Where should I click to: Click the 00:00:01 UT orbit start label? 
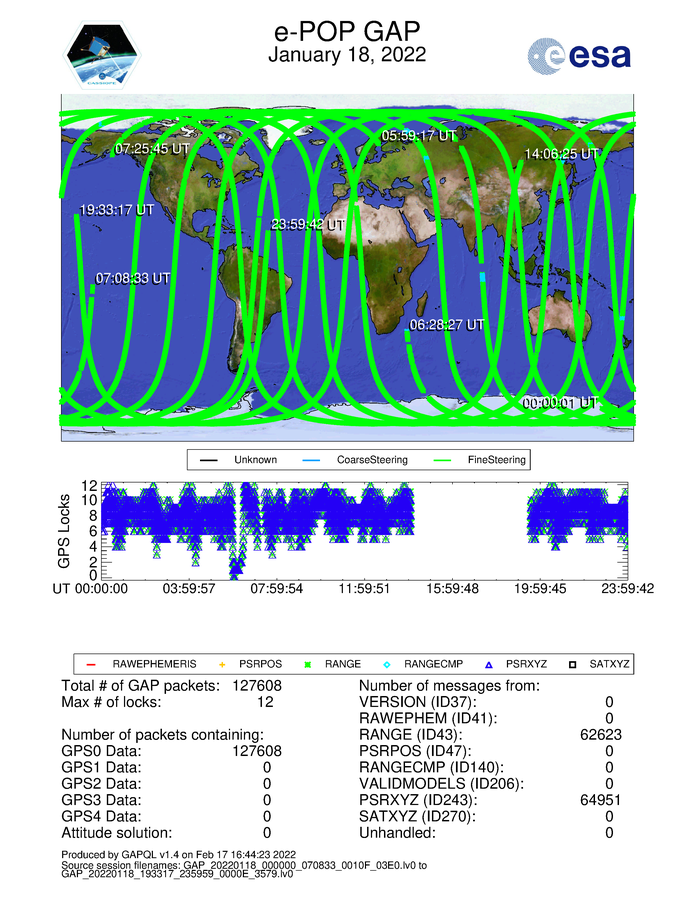pyautogui.click(x=560, y=402)
